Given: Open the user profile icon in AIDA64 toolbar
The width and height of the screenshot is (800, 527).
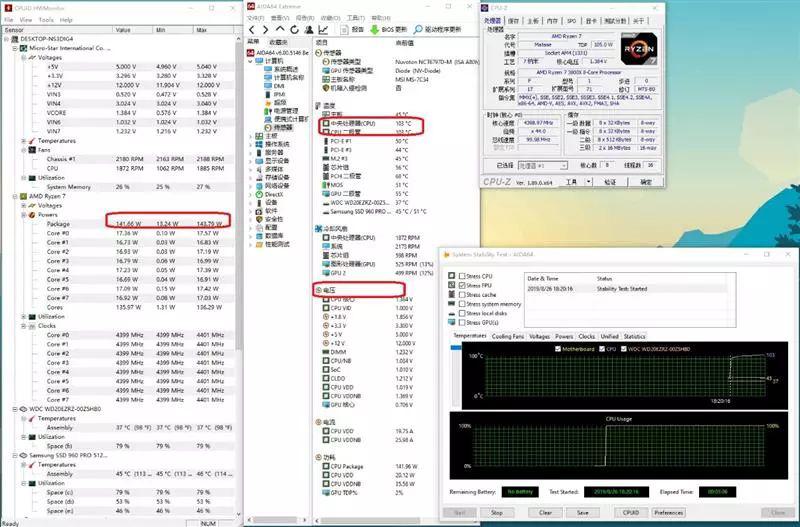Looking at the screenshot, I should click(x=309, y=30).
